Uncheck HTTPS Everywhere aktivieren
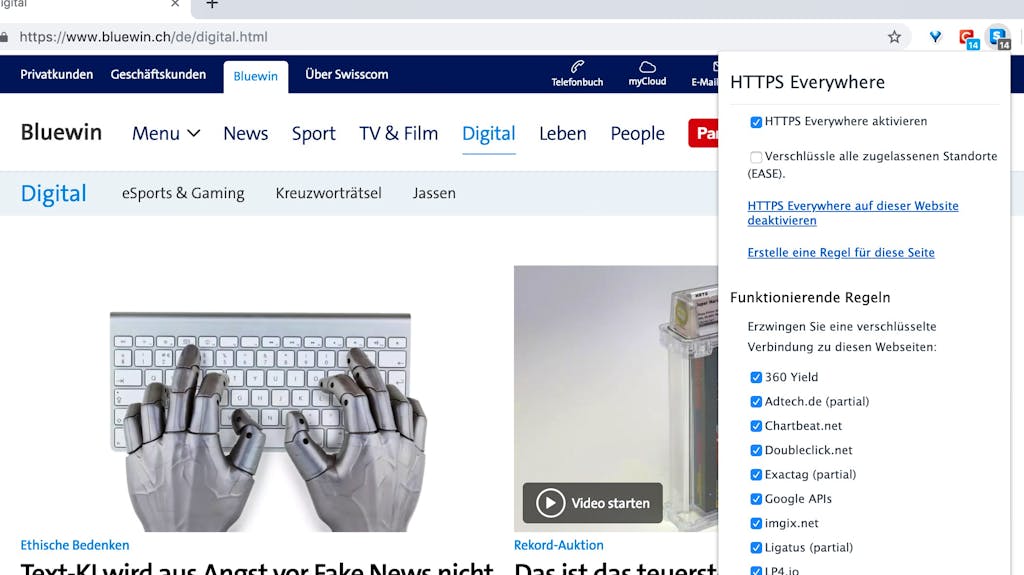This screenshot has height=575, width=1024. coord(756,122)
